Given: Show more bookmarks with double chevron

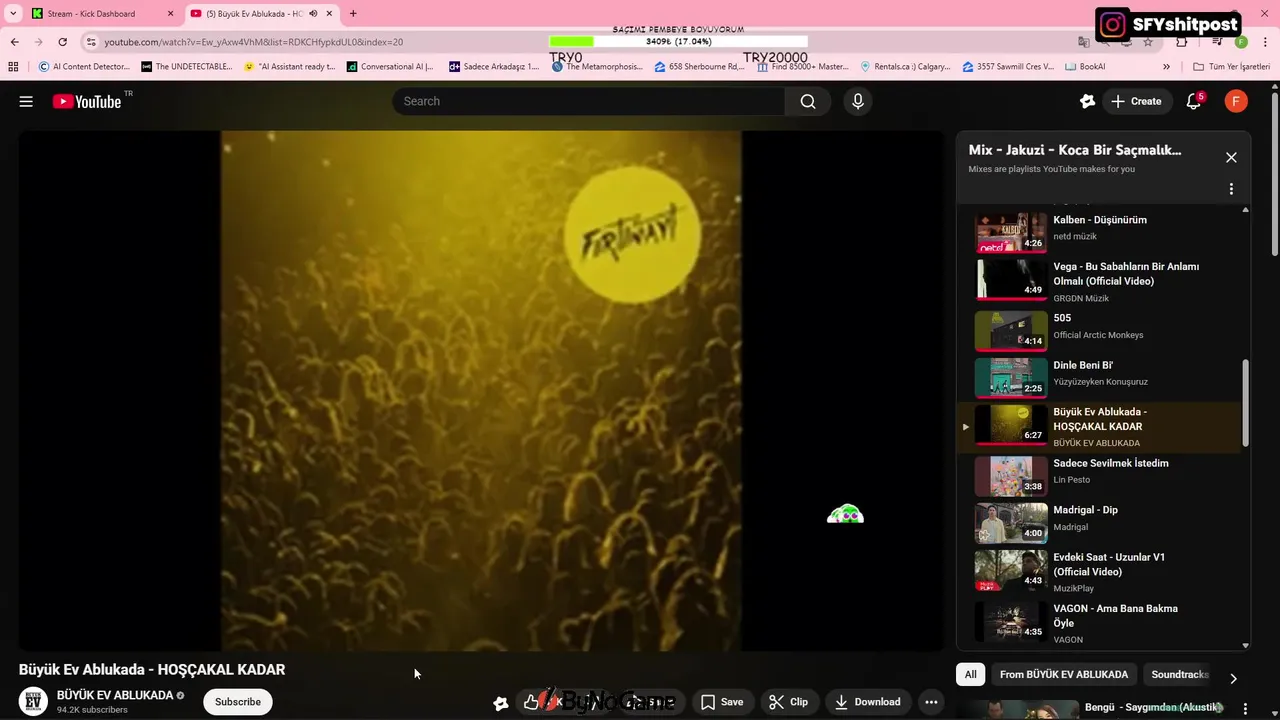Looking at the screenshot, I should point(1166,67).
